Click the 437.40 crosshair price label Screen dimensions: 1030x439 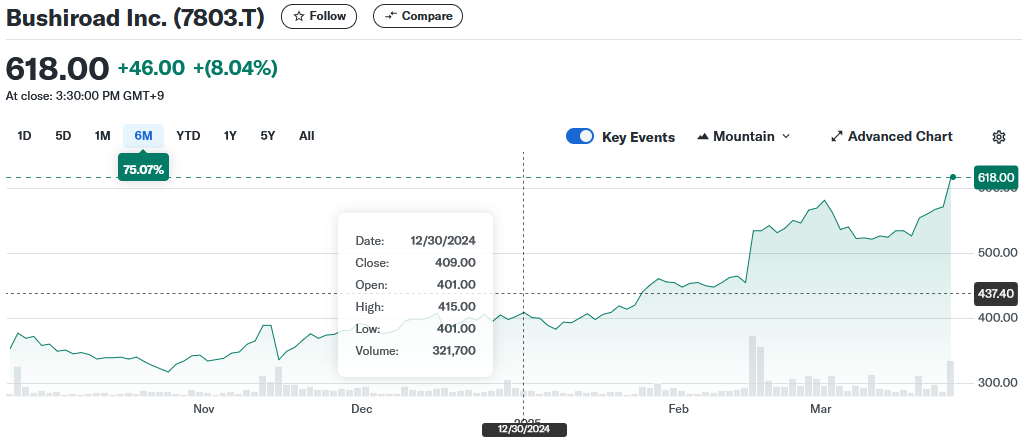pyautogui.click(x=996, y=294)
